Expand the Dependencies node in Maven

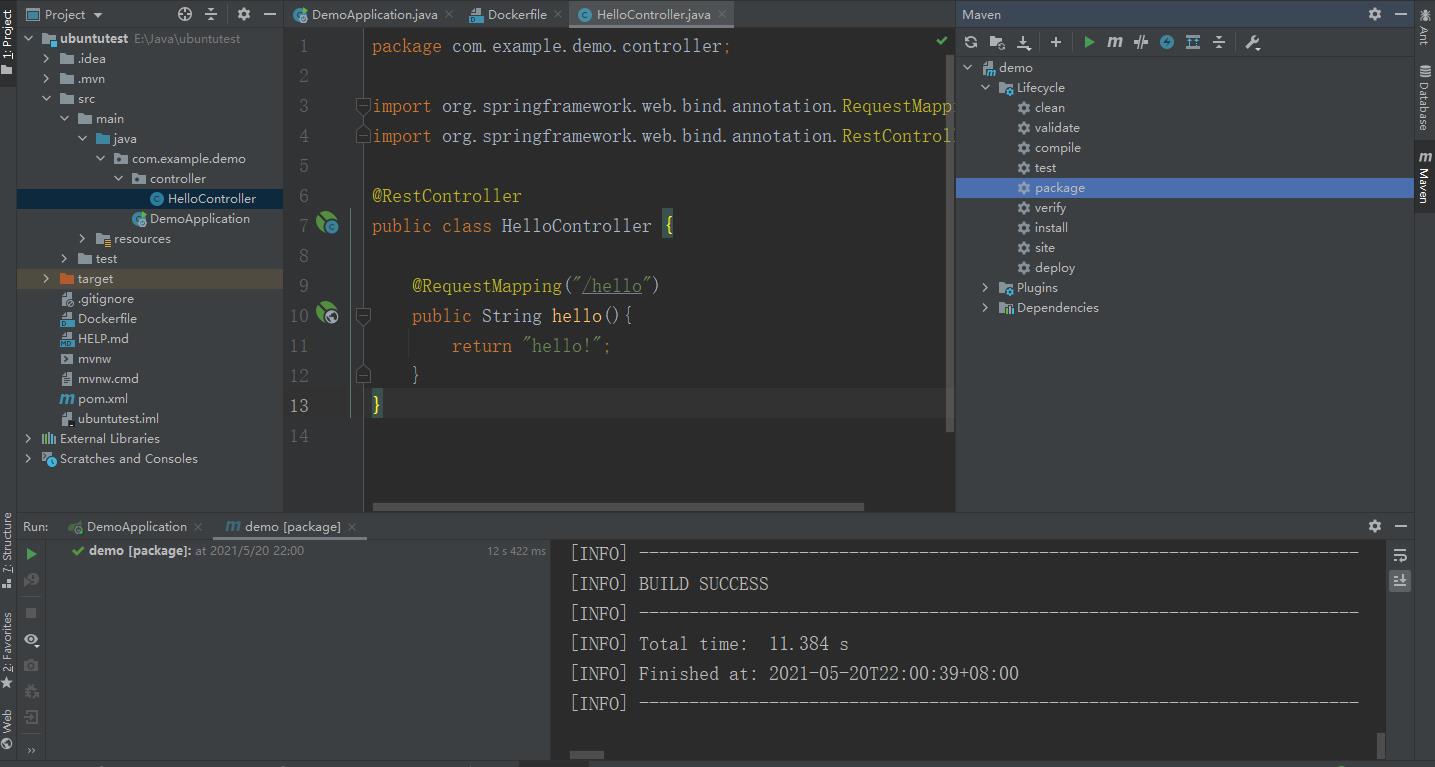pos(986,308)
